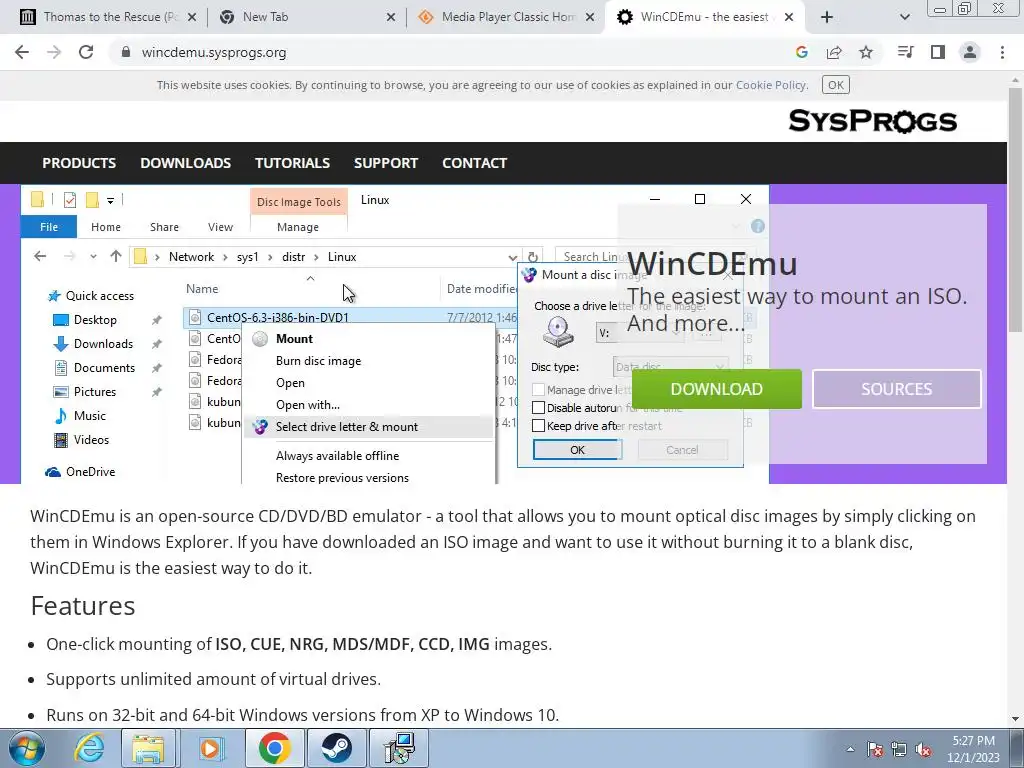This screenshot has width=1024, height=768.
Task: View site security lock info
Action: (126, 52)
